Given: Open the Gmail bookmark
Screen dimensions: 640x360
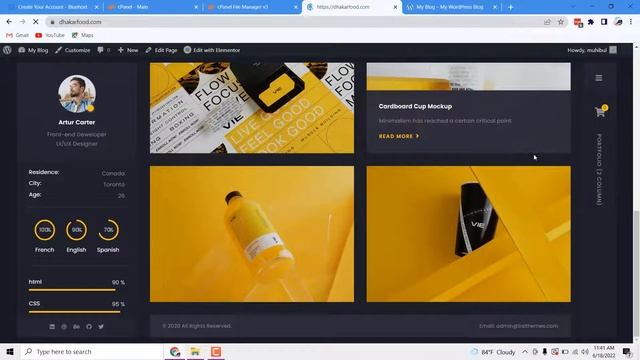Looking at the screenshot, I should (x=17, y=35).
